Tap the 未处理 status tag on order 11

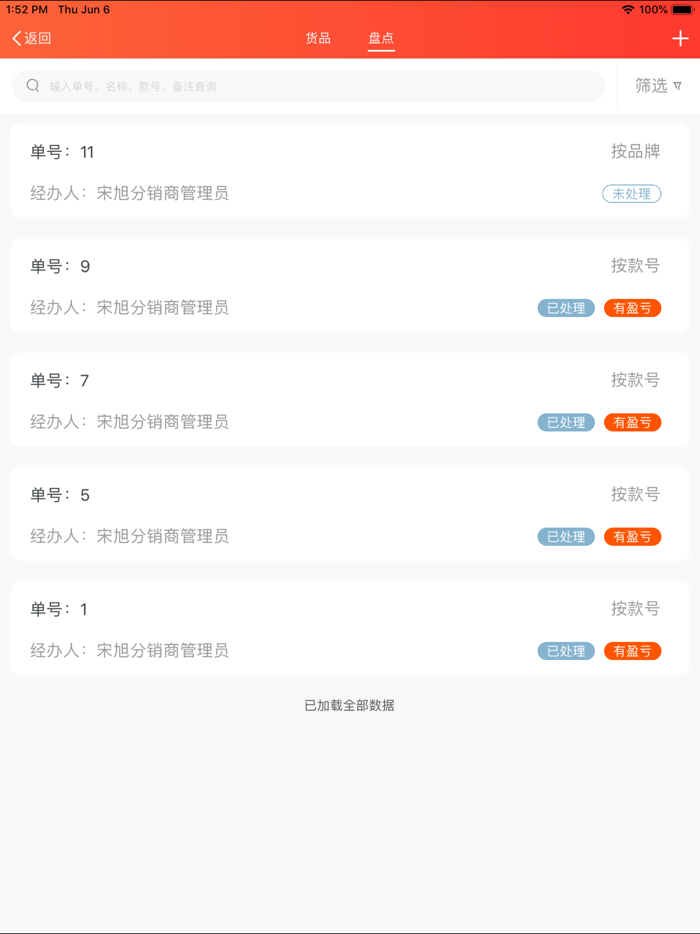pos(631,193)
